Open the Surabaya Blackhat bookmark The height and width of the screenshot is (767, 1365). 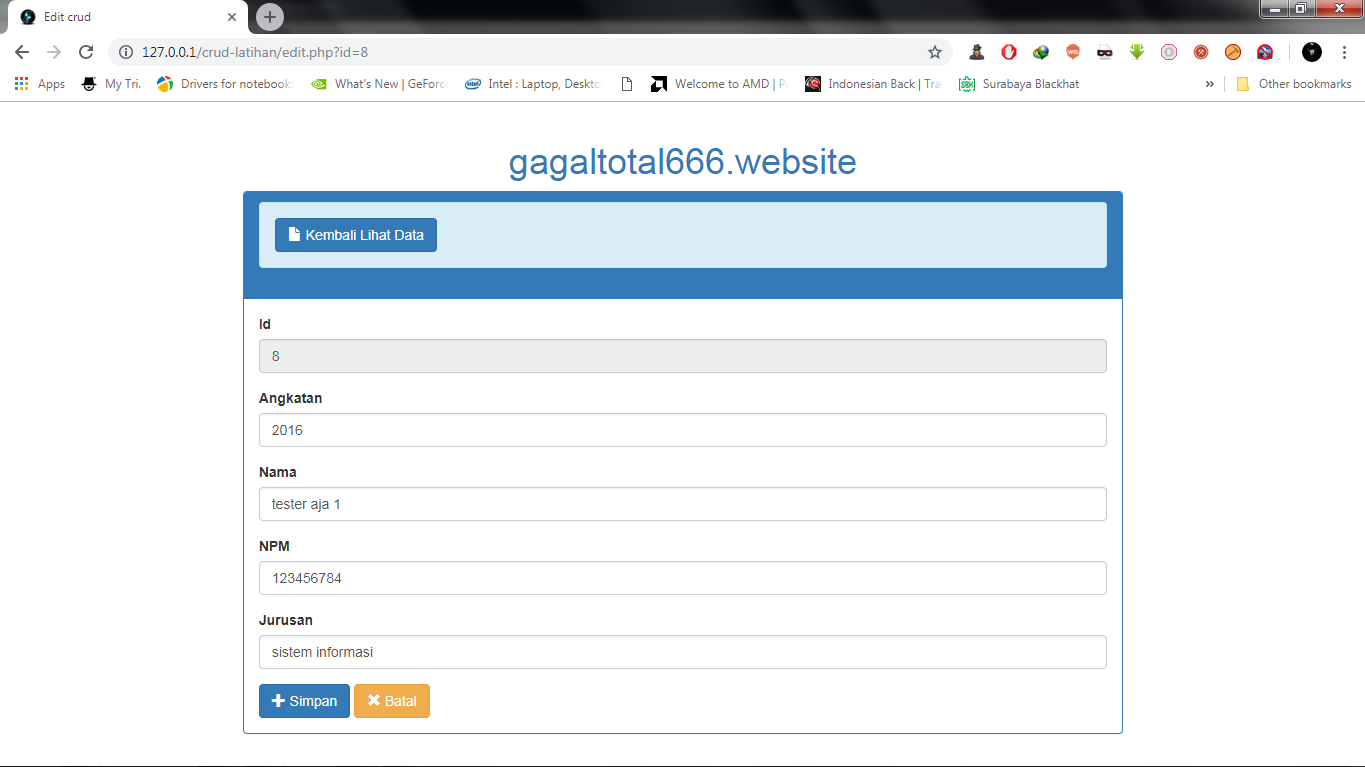(x=1019, y=84)
